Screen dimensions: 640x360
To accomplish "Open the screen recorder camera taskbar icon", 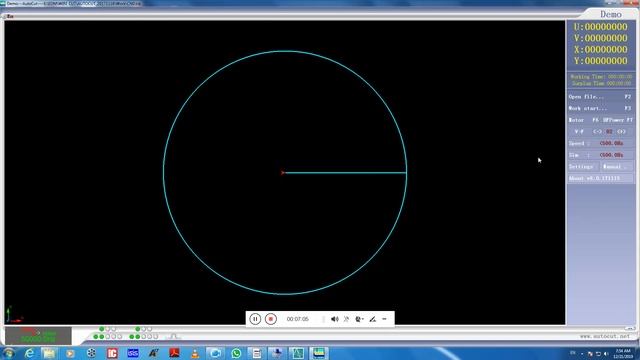I will click(215, 353).
